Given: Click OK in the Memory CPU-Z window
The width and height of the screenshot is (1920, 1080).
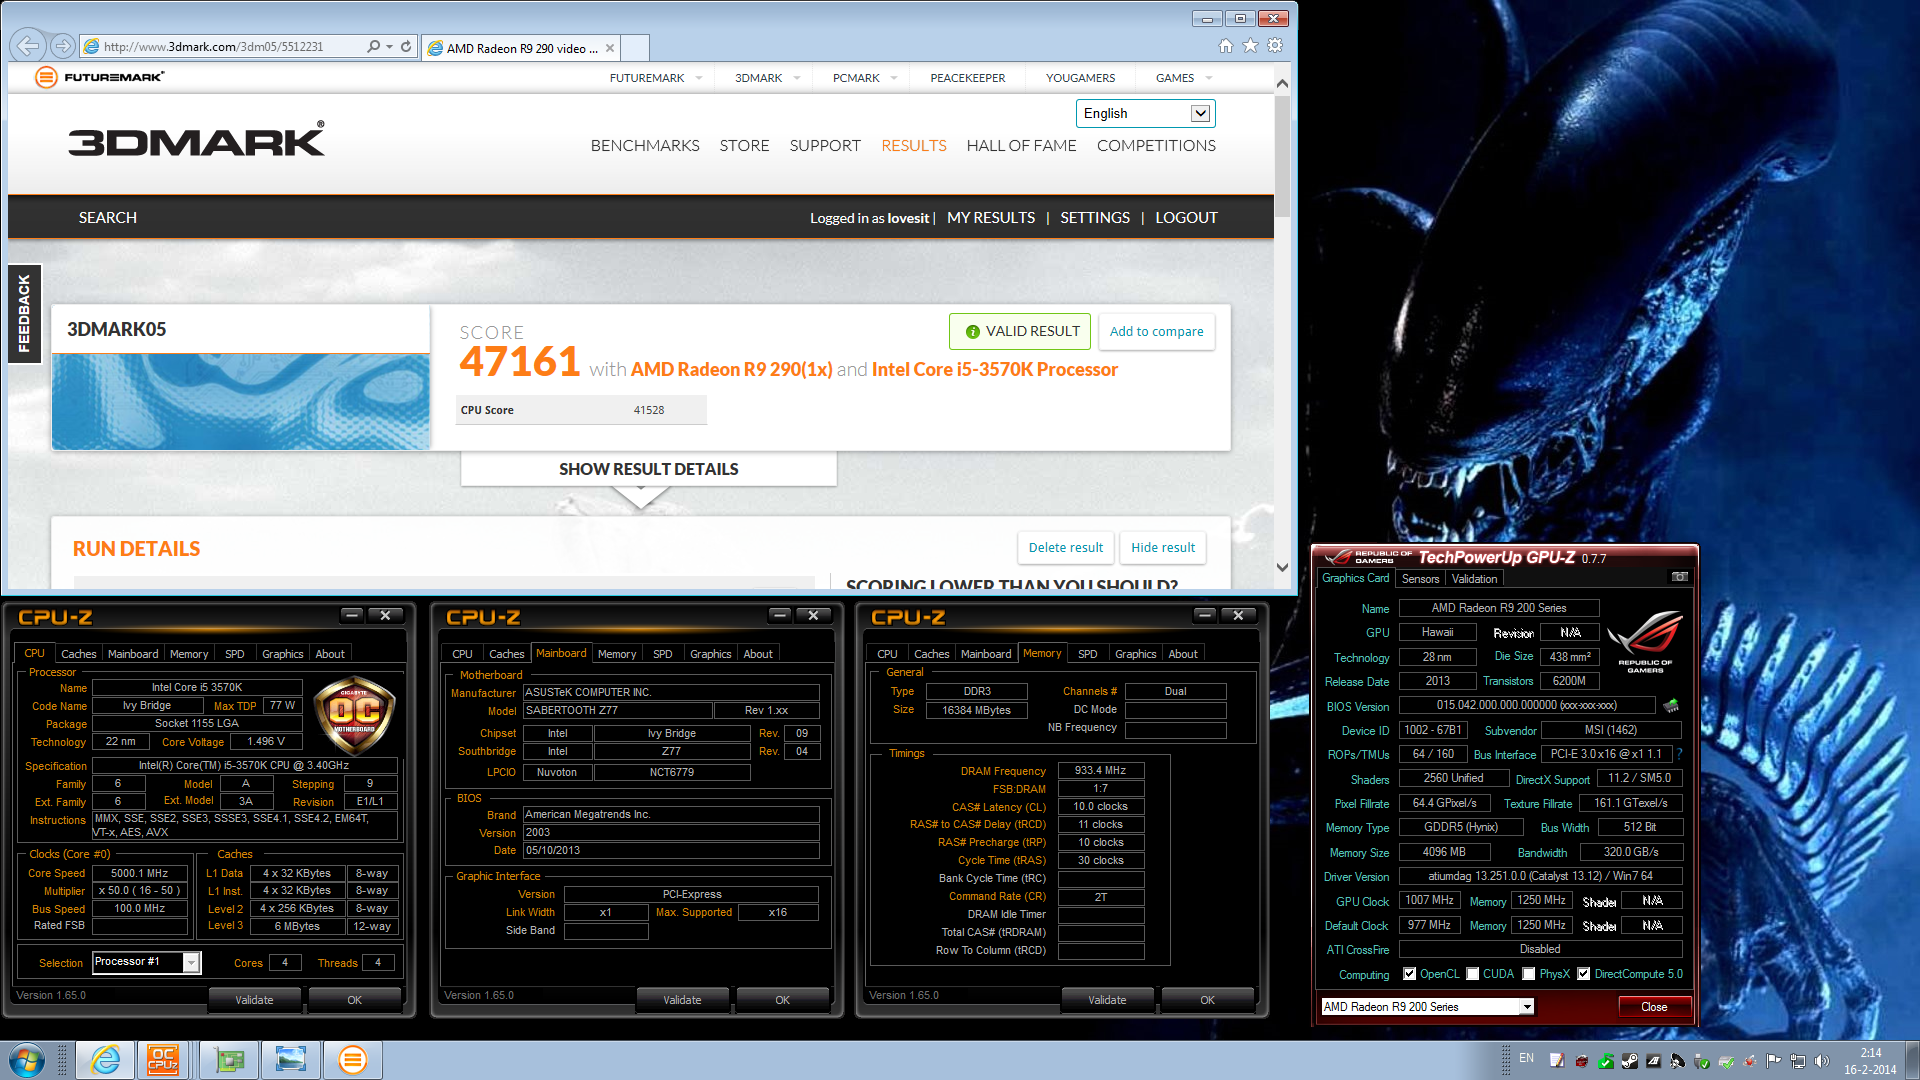Looking at the screenshot, I should click(1207, 1000).
